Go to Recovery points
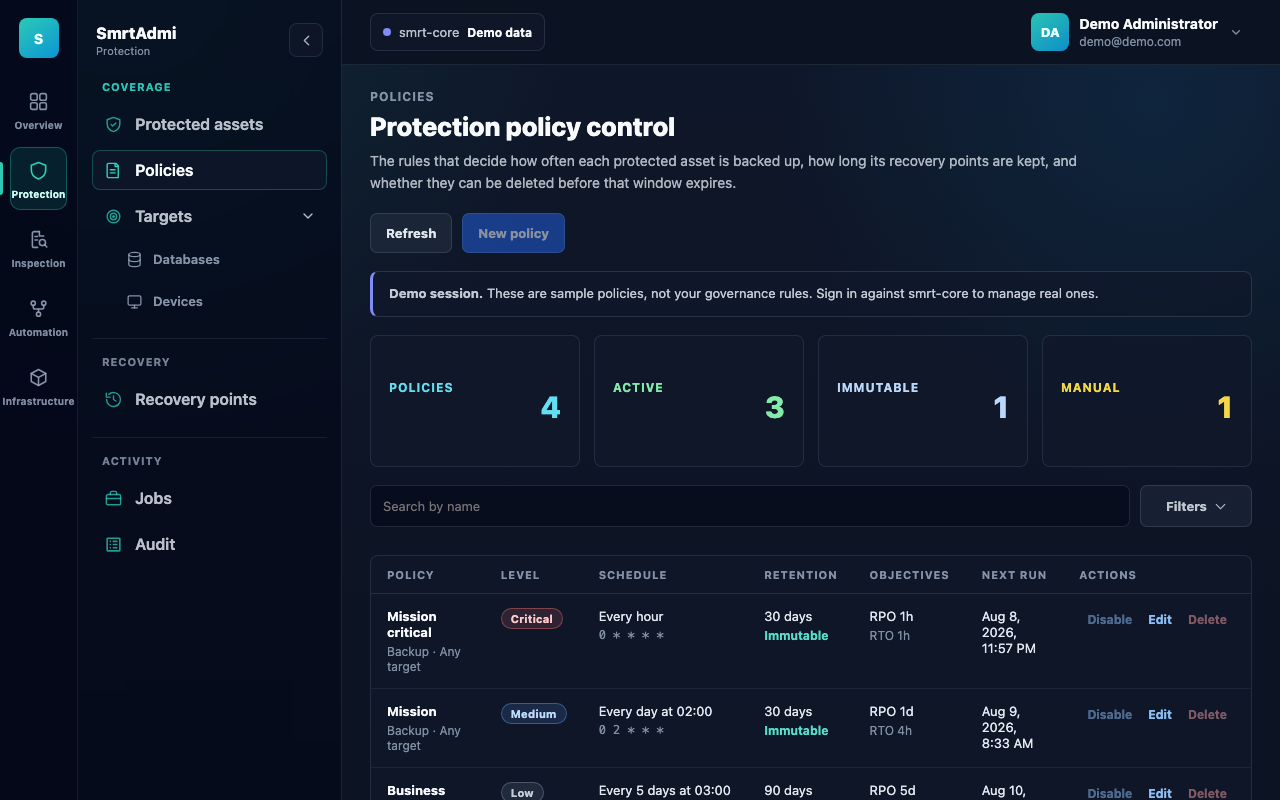 tap(209, 400)
